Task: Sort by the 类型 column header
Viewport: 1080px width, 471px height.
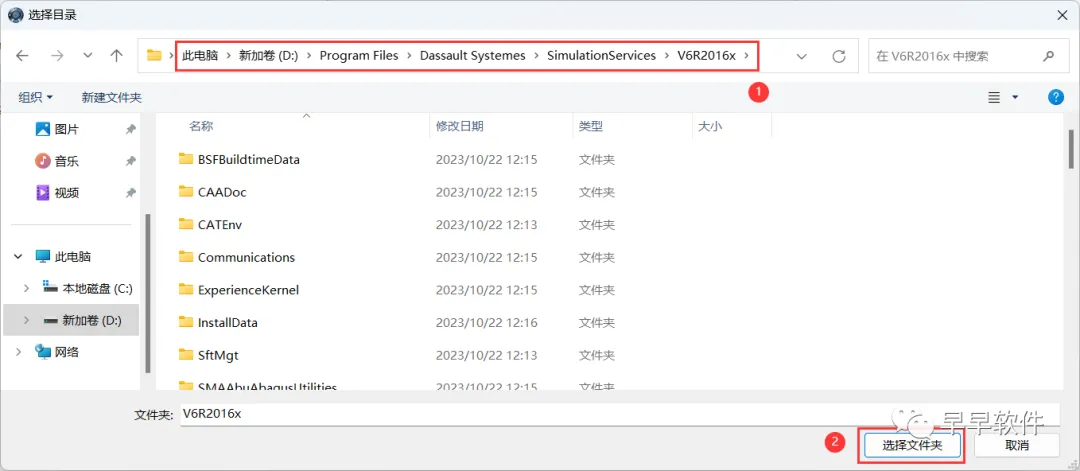Action: 590,126
